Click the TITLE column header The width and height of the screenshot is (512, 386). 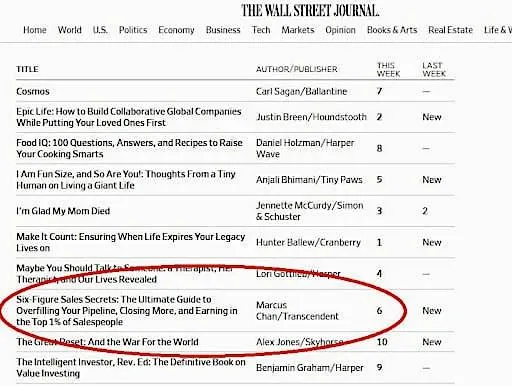(x=27, y=69)
